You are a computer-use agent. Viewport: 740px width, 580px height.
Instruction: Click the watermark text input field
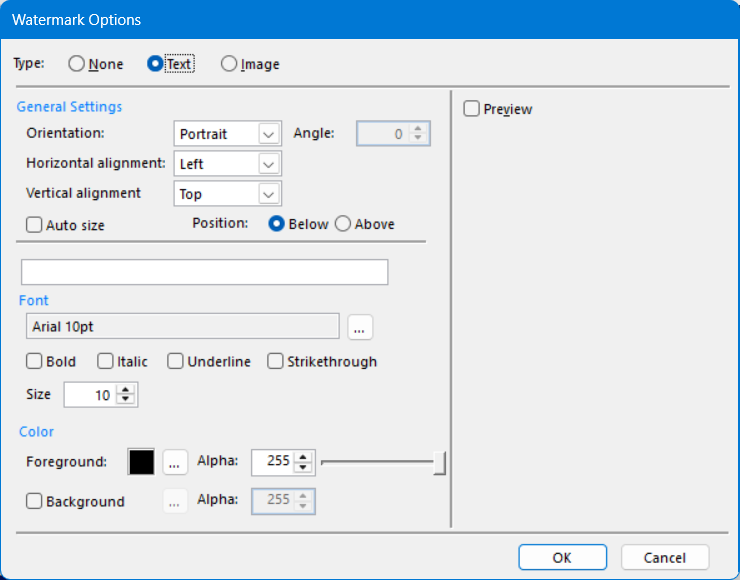pos(204,272)
